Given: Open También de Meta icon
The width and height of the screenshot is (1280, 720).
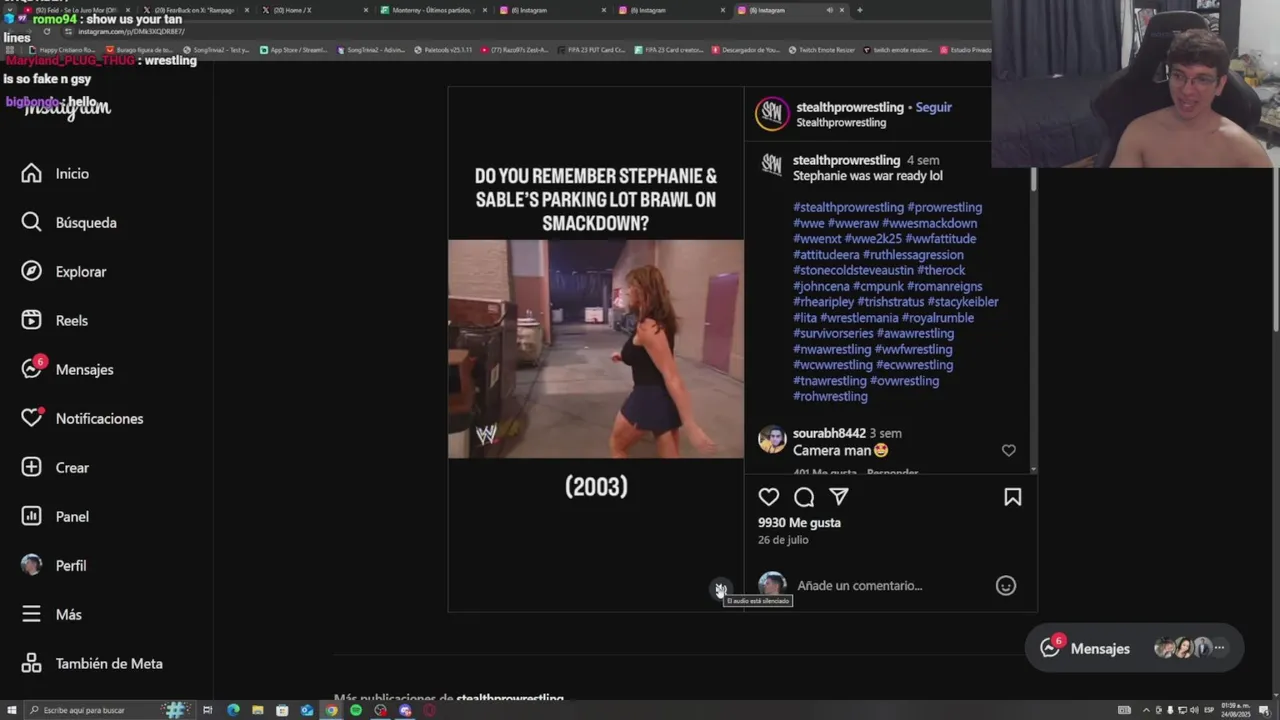Looking at the screenshot, I should (31, 663).
